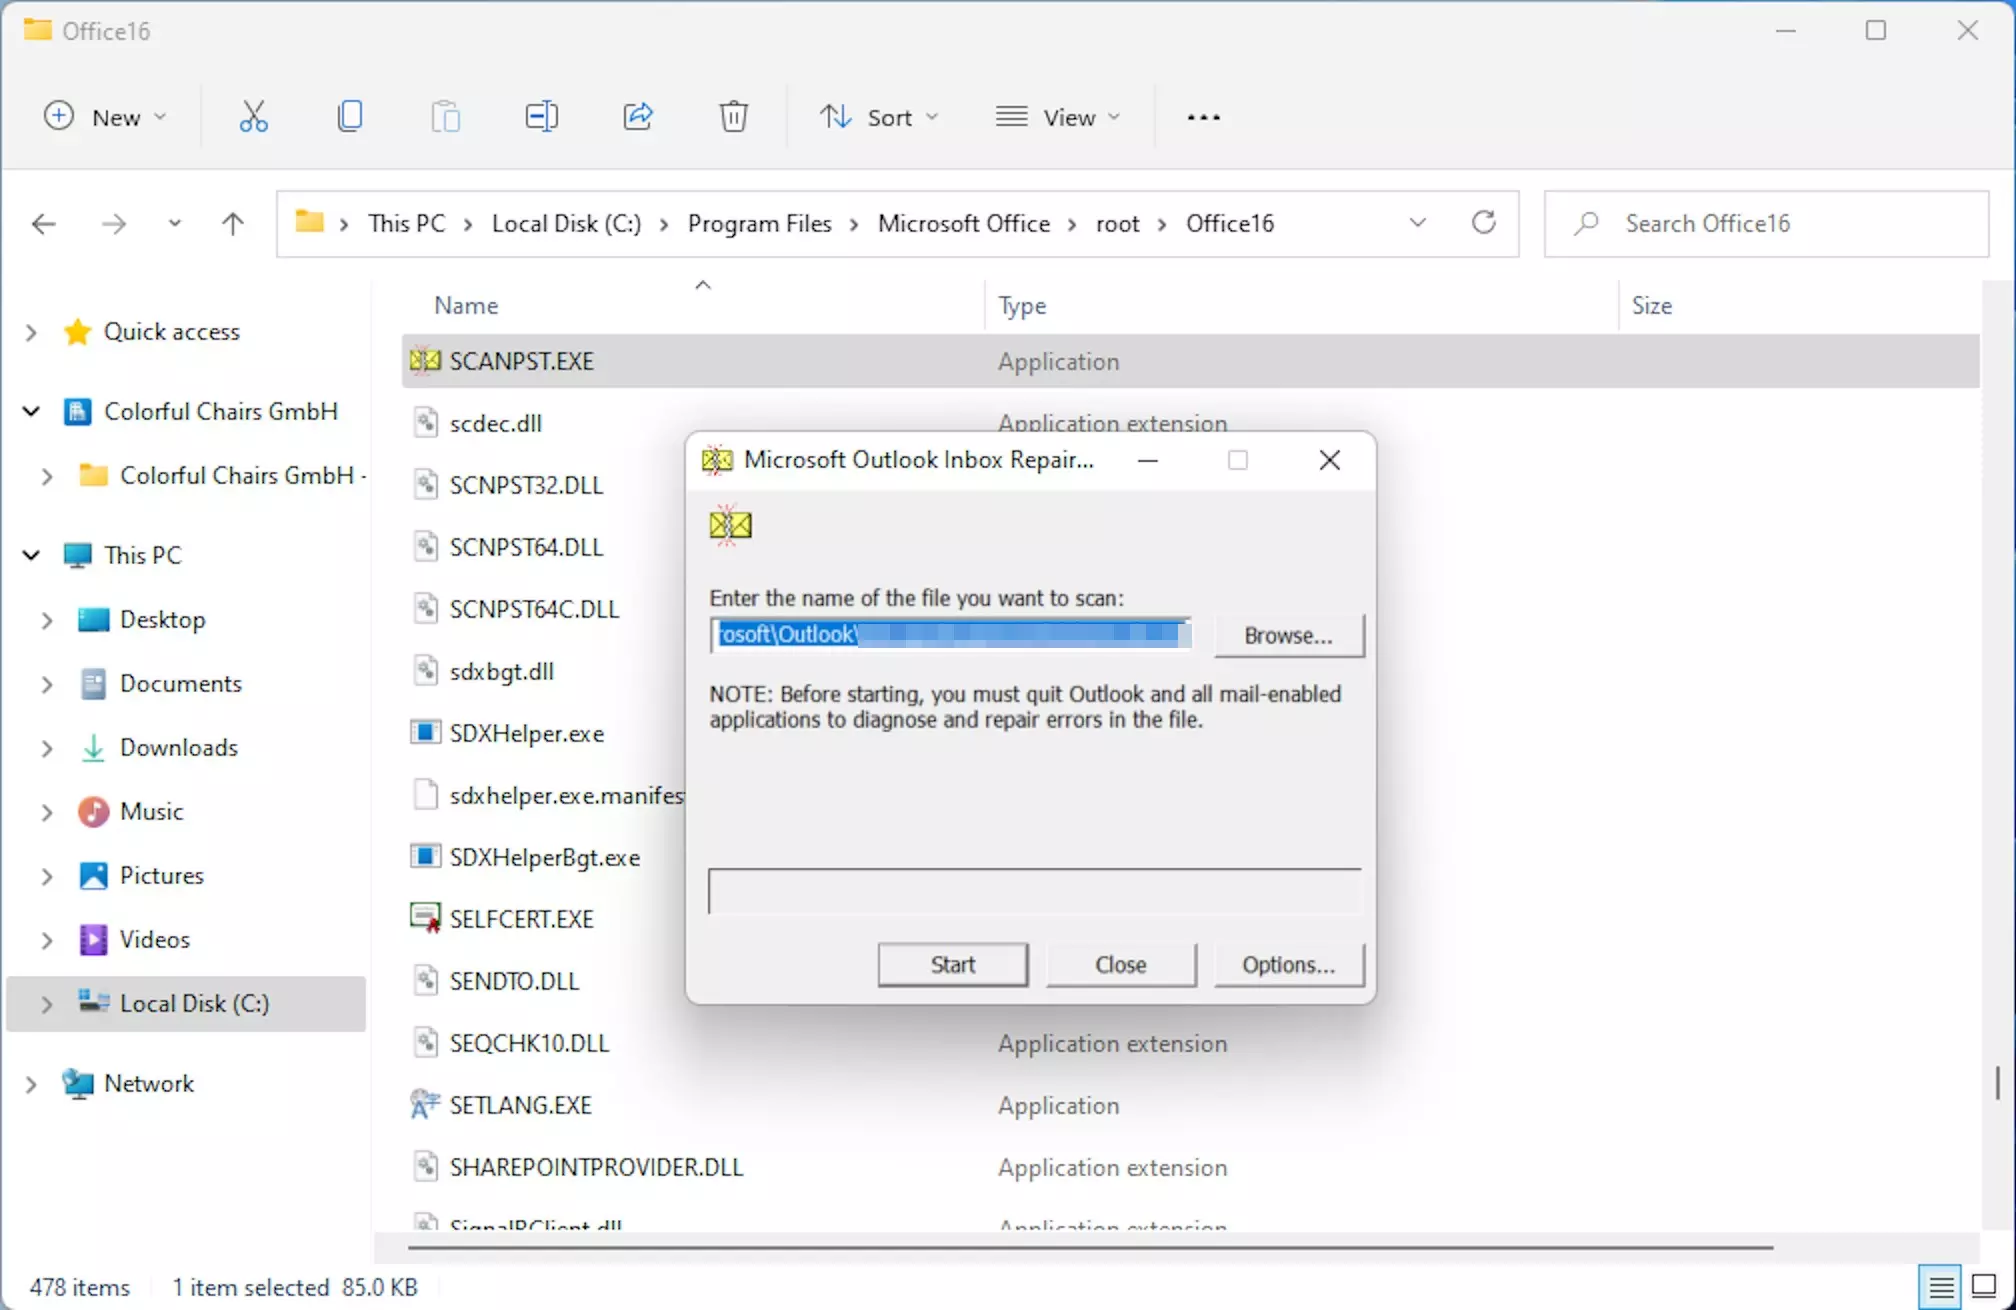Expand the Network tree node
2016x1310 pixels.
coord(31,1084)
